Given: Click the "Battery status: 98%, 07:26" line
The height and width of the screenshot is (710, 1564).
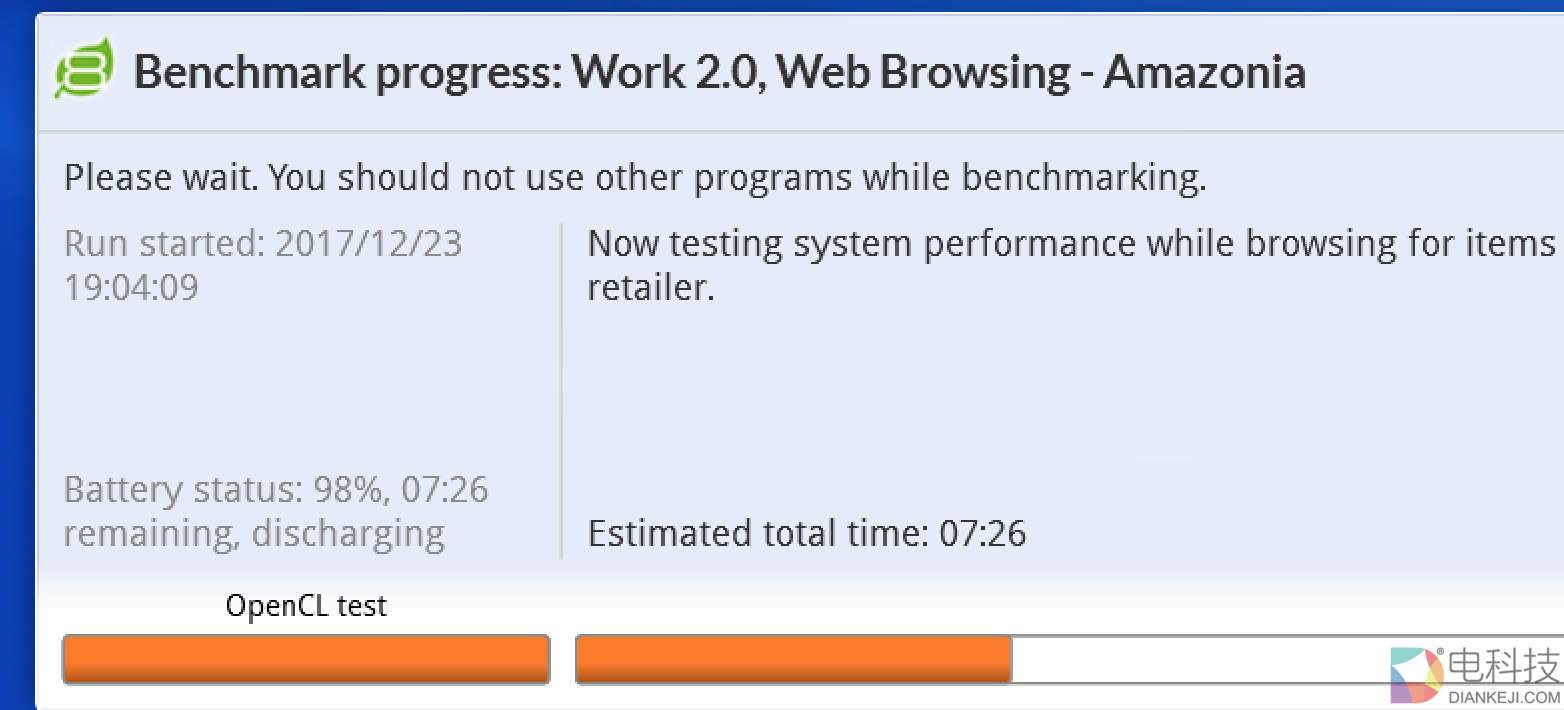Looking at the screenshot, I should point(276,490).
